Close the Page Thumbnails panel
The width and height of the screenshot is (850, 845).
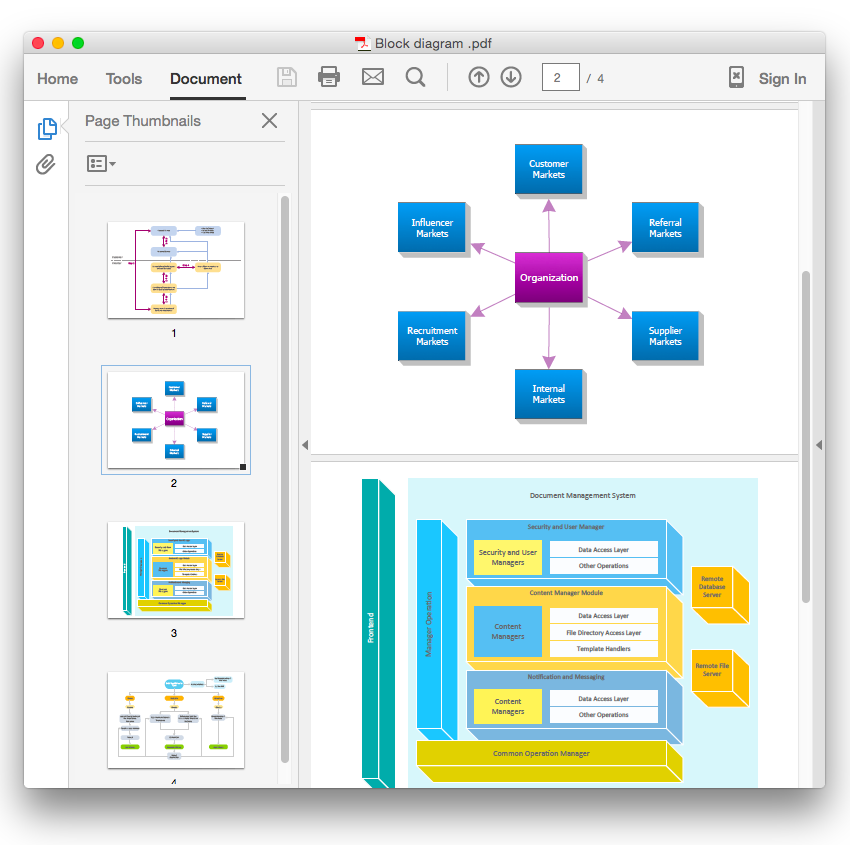(x=269, y=120)
